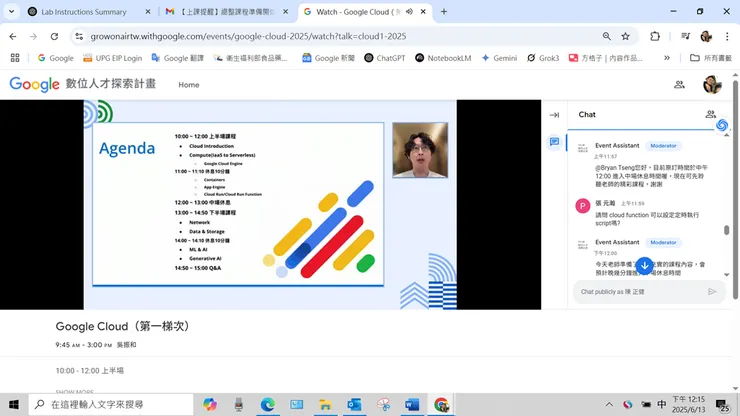Open the Google 新聞 bookmark
Screen dimensions: 740x416
(328, 58)
